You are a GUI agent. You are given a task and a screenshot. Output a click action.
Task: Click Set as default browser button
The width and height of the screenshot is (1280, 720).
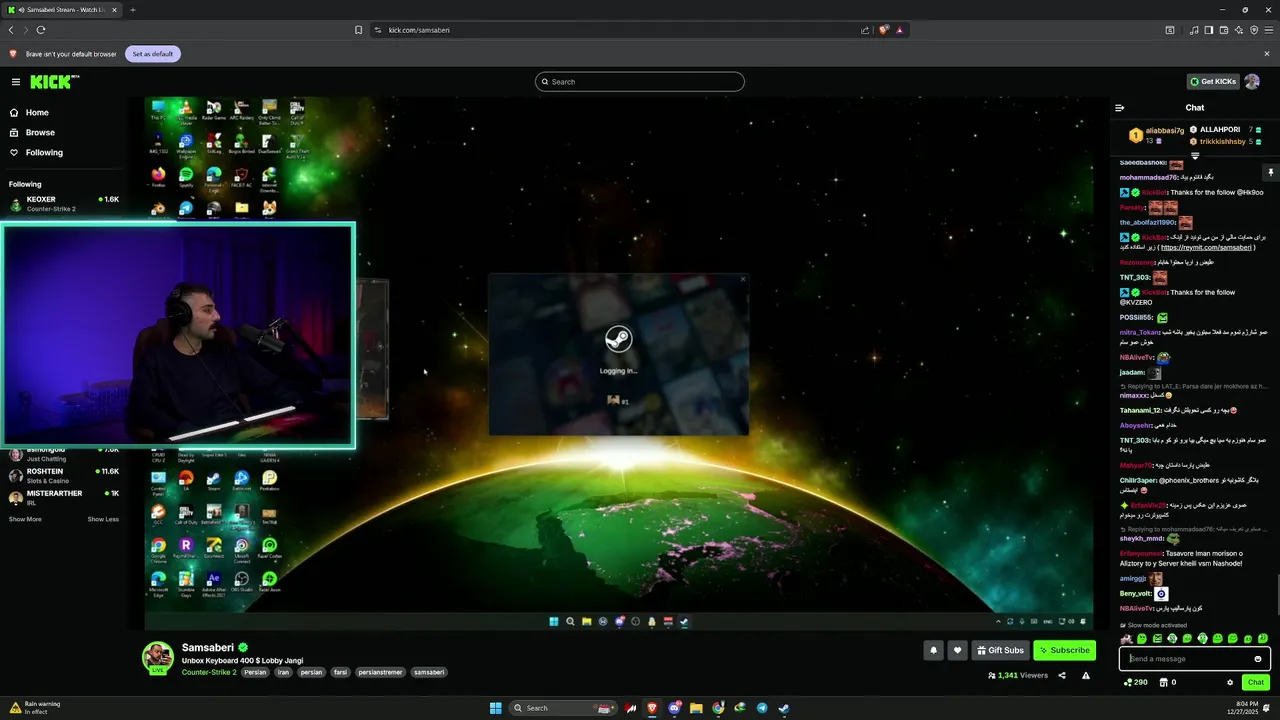click(153, 54)
